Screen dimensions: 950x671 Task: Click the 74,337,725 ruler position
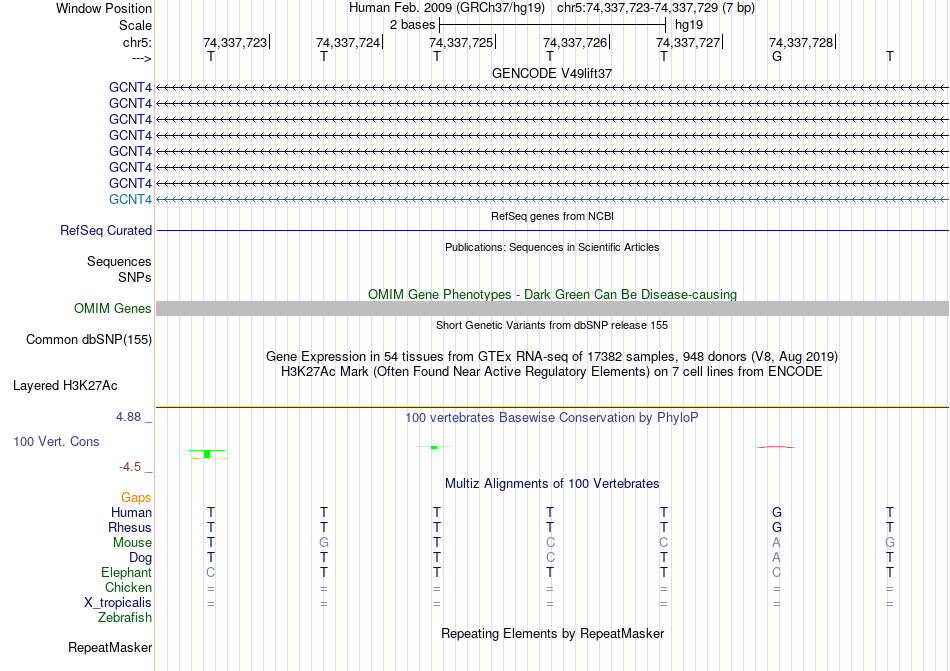461,42
